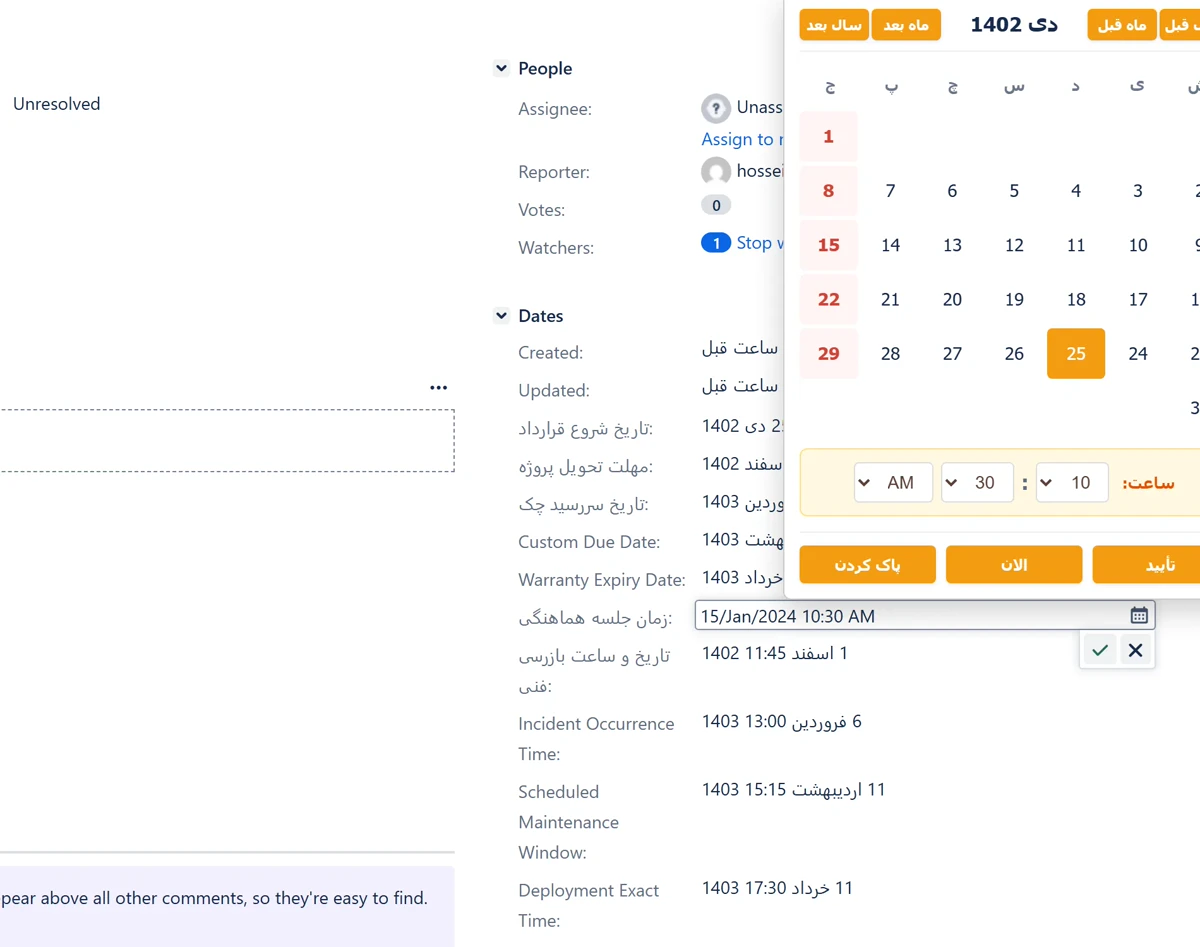The width and height of the screenshot is (1200, 947).
Task: Choose day 10 in the calendar
Action: click(x=1138, y=245)
